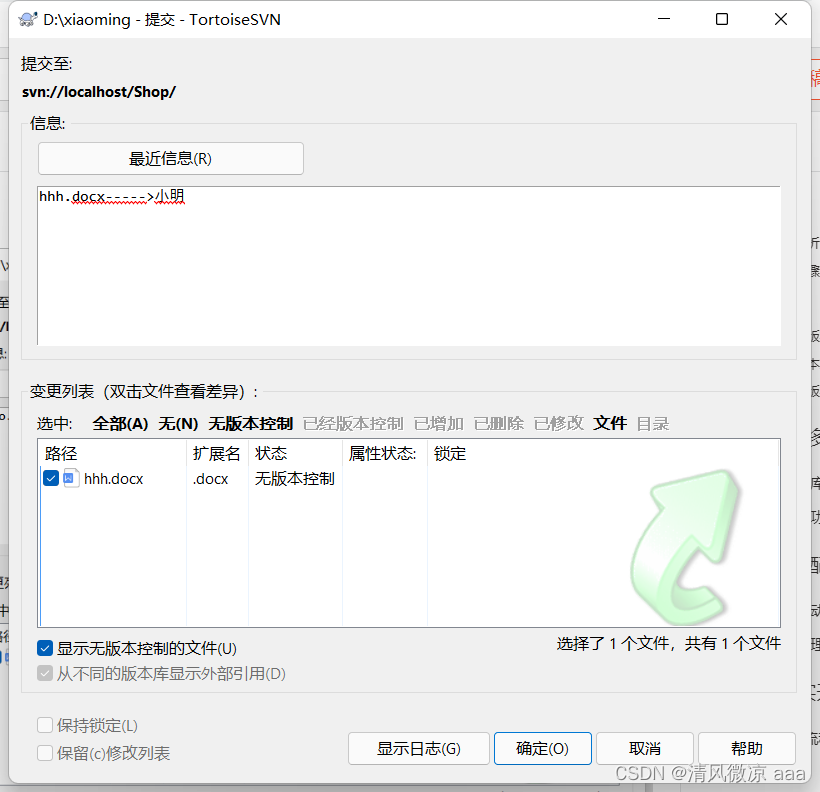Sort list by 扩展名 column header

click(x=217, y=453)
